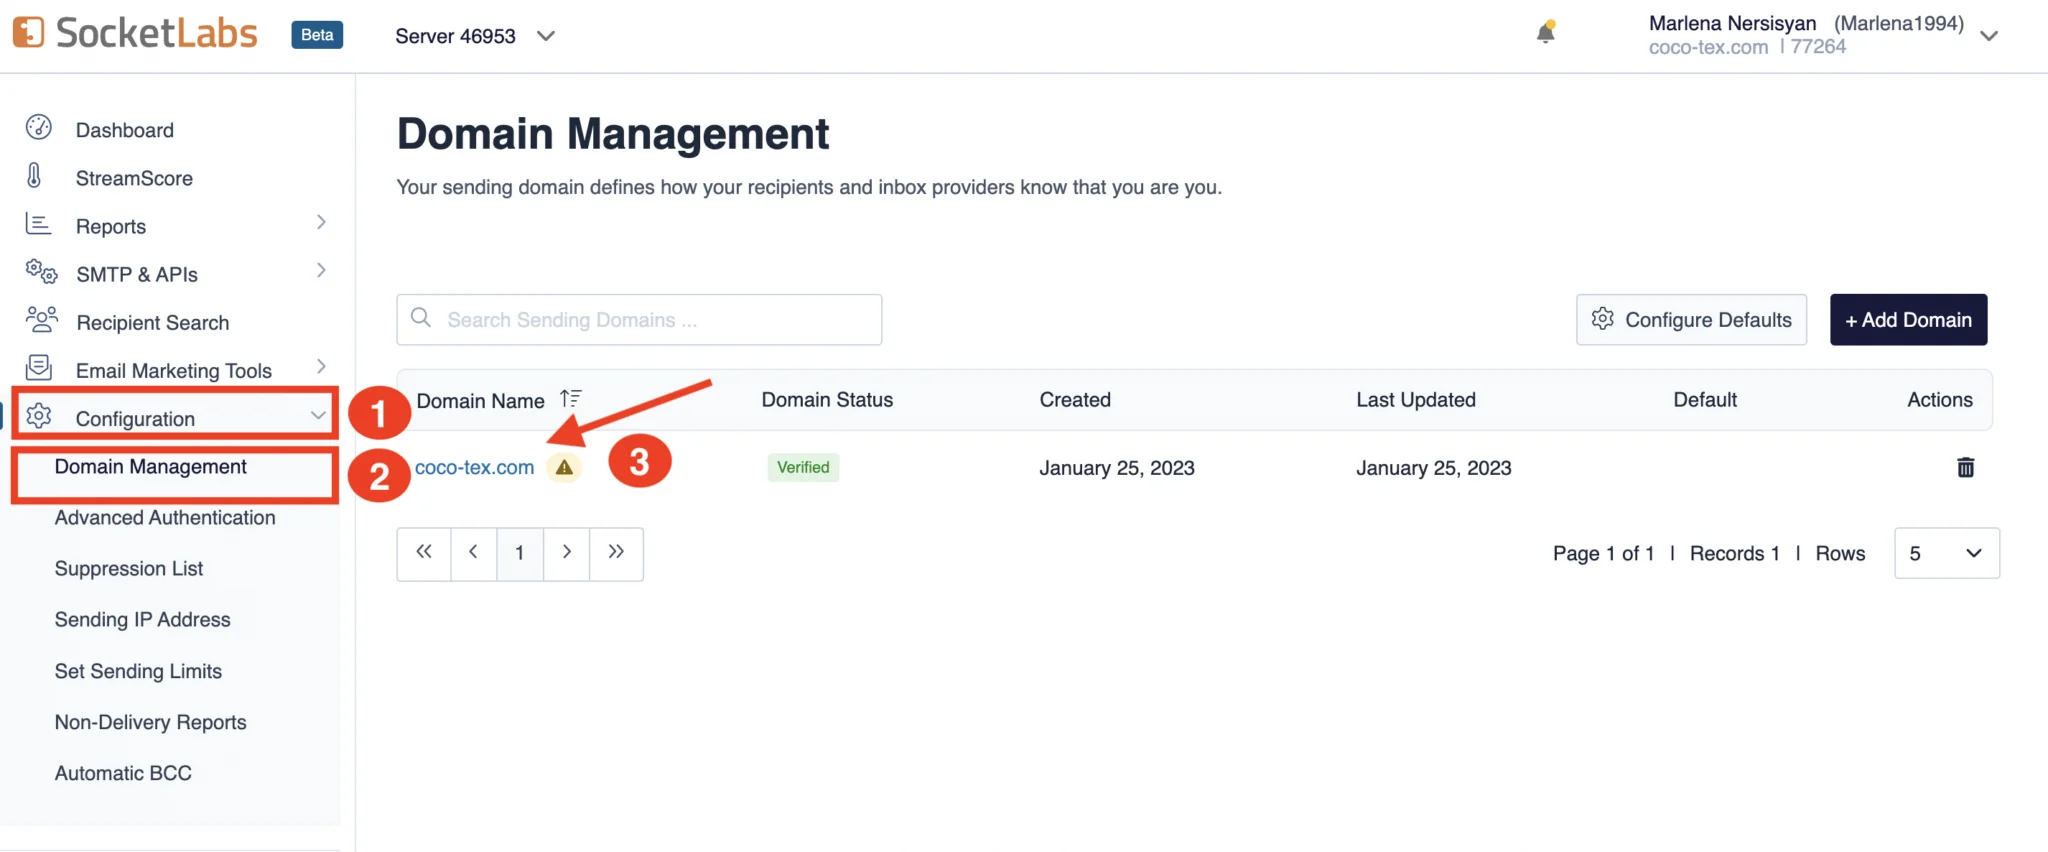
Task: Open the Rows per page dropdown
Action: 1946,553
